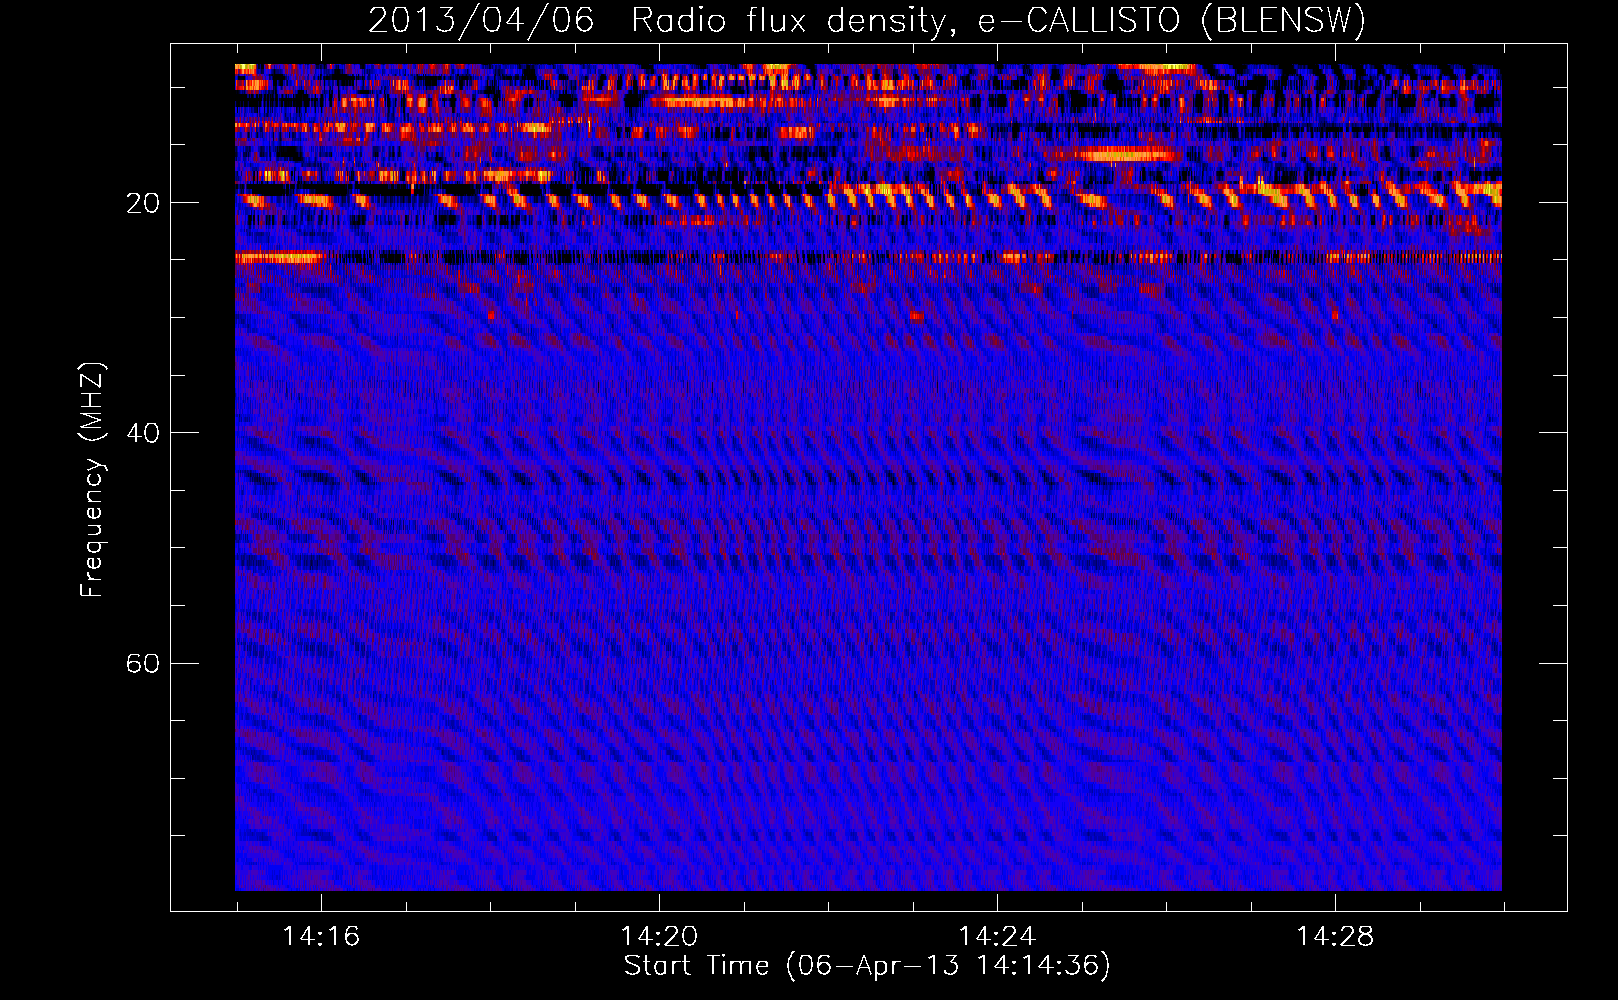Click the 14:24 time tick label

coord(997,937)
